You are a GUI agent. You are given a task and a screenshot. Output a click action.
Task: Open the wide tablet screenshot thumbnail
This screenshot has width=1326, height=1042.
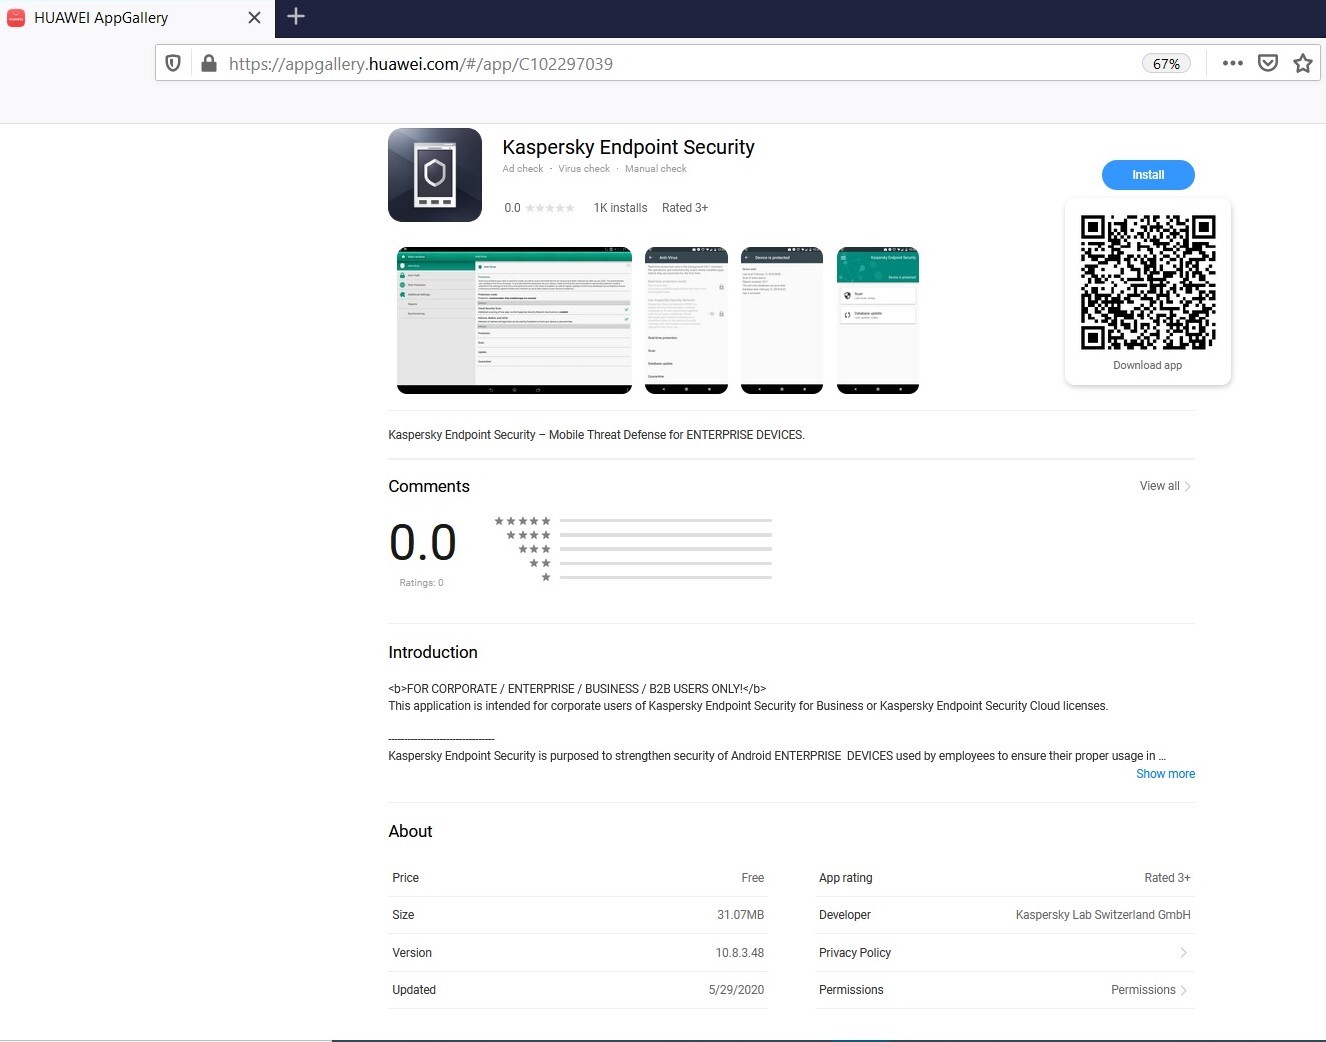pos(514,320)
